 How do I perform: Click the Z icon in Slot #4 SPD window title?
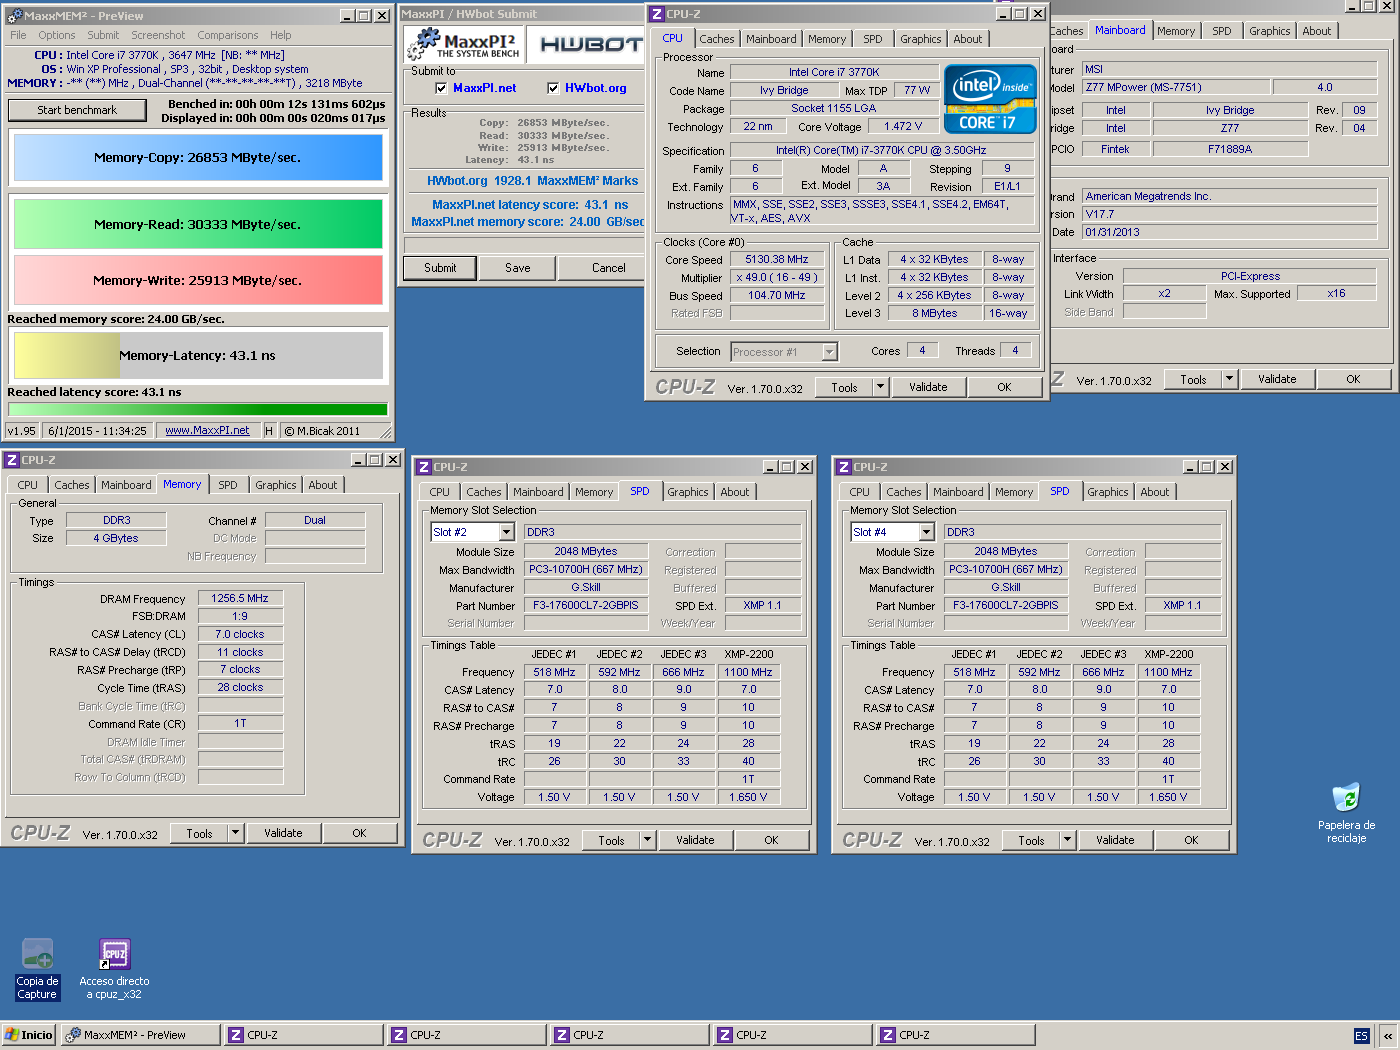pyautogui.click(x=844, y=467)
